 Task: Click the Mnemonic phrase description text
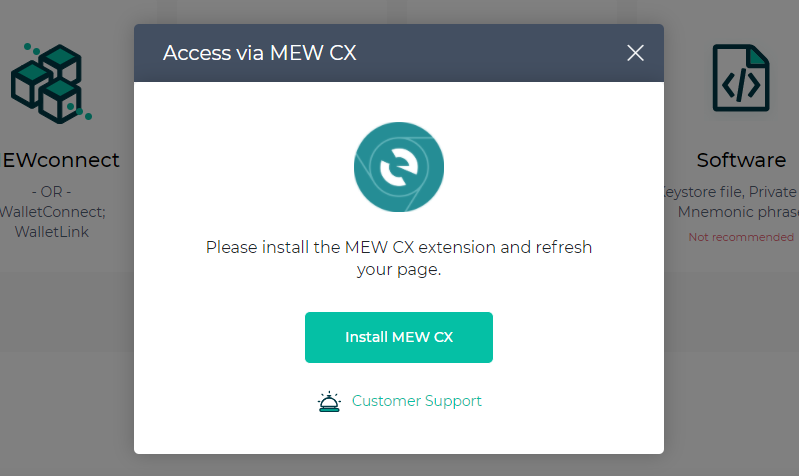738,211
